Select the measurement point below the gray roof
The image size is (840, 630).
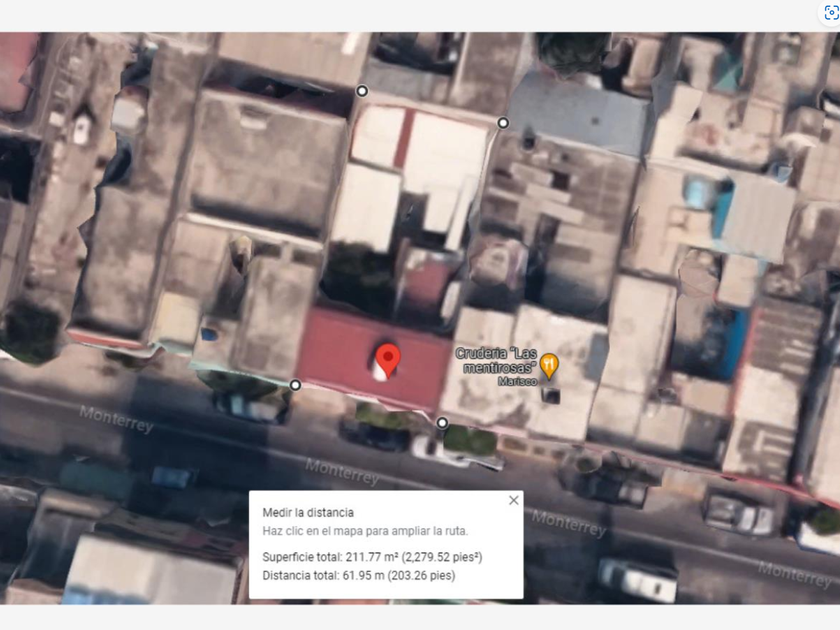click(x=503, y=123)
